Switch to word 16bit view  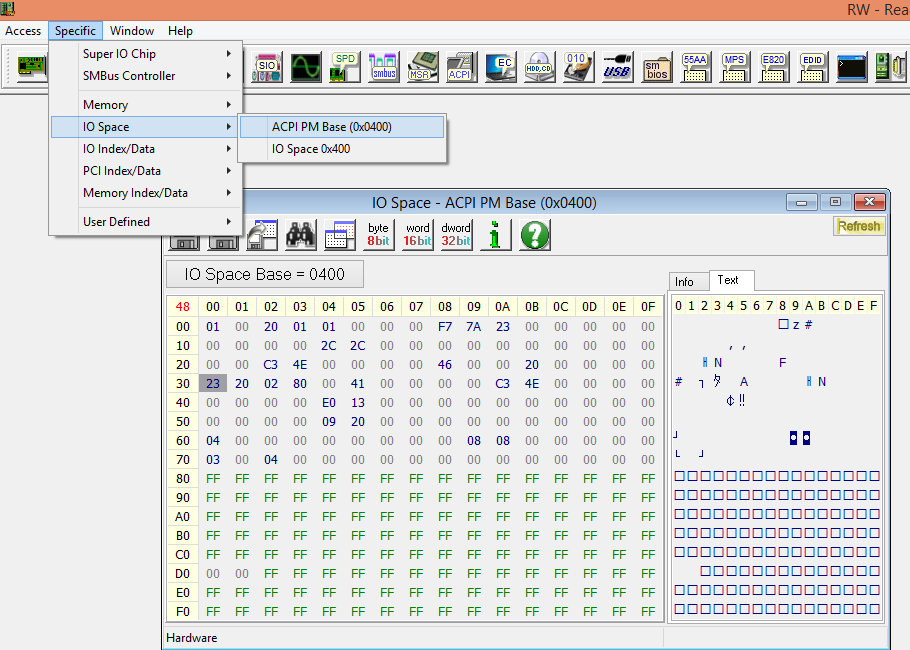click(417, 235)
